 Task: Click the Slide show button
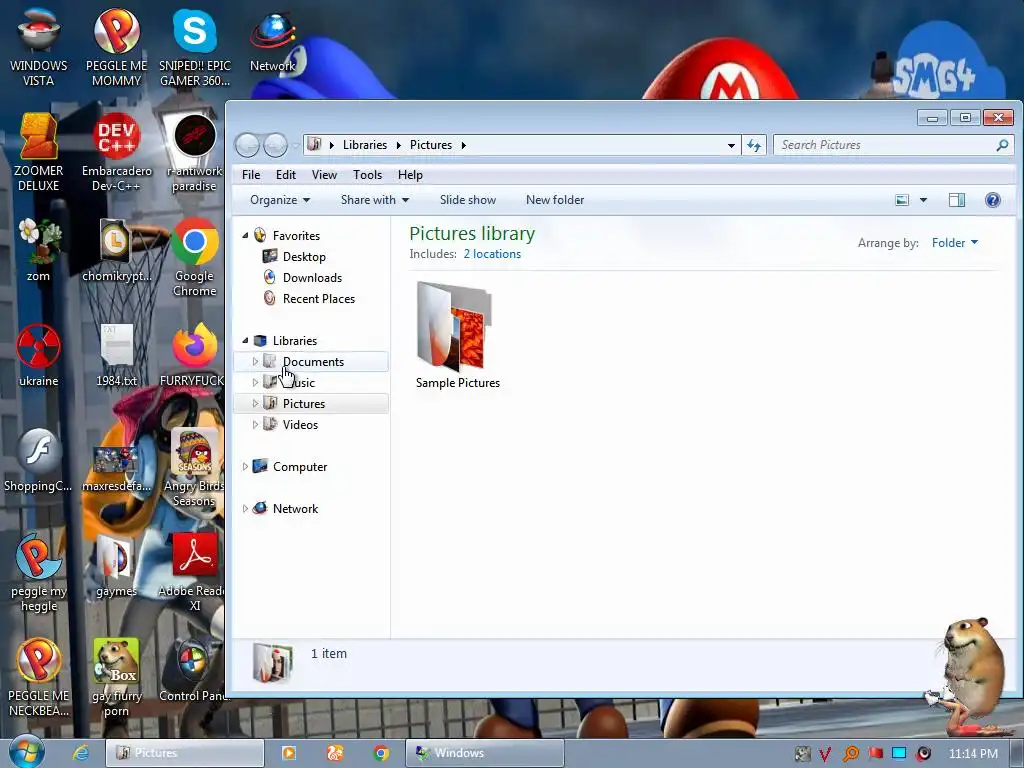468,200
